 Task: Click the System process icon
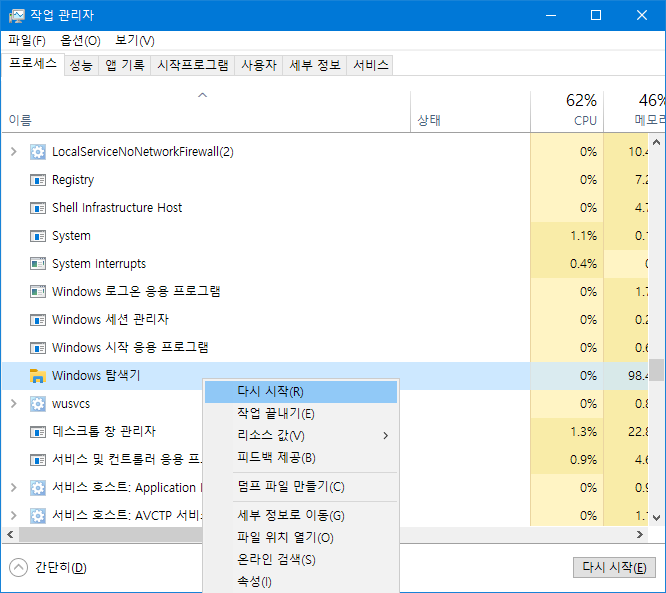pos(38,236)
